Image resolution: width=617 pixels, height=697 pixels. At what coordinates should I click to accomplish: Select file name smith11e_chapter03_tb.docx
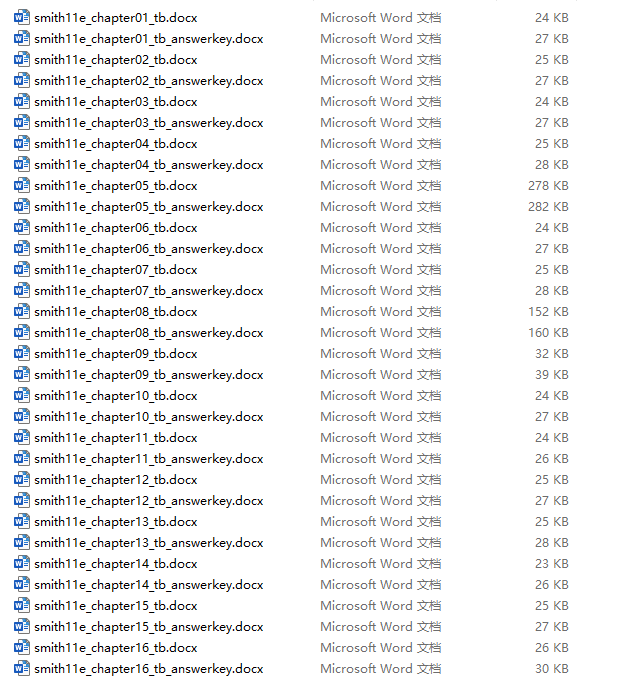pyautogui.click(x=116, y=102)
